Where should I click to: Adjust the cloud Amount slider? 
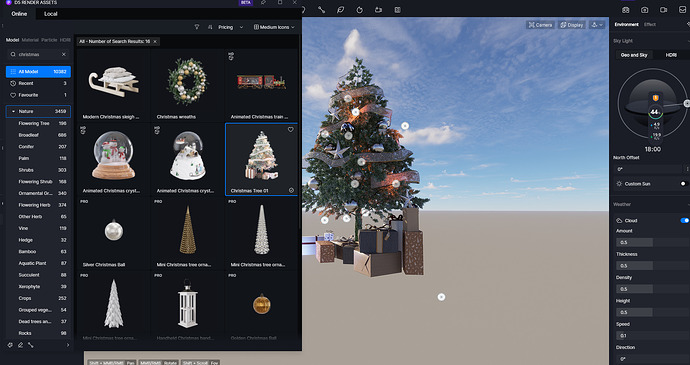coord(652,242)
